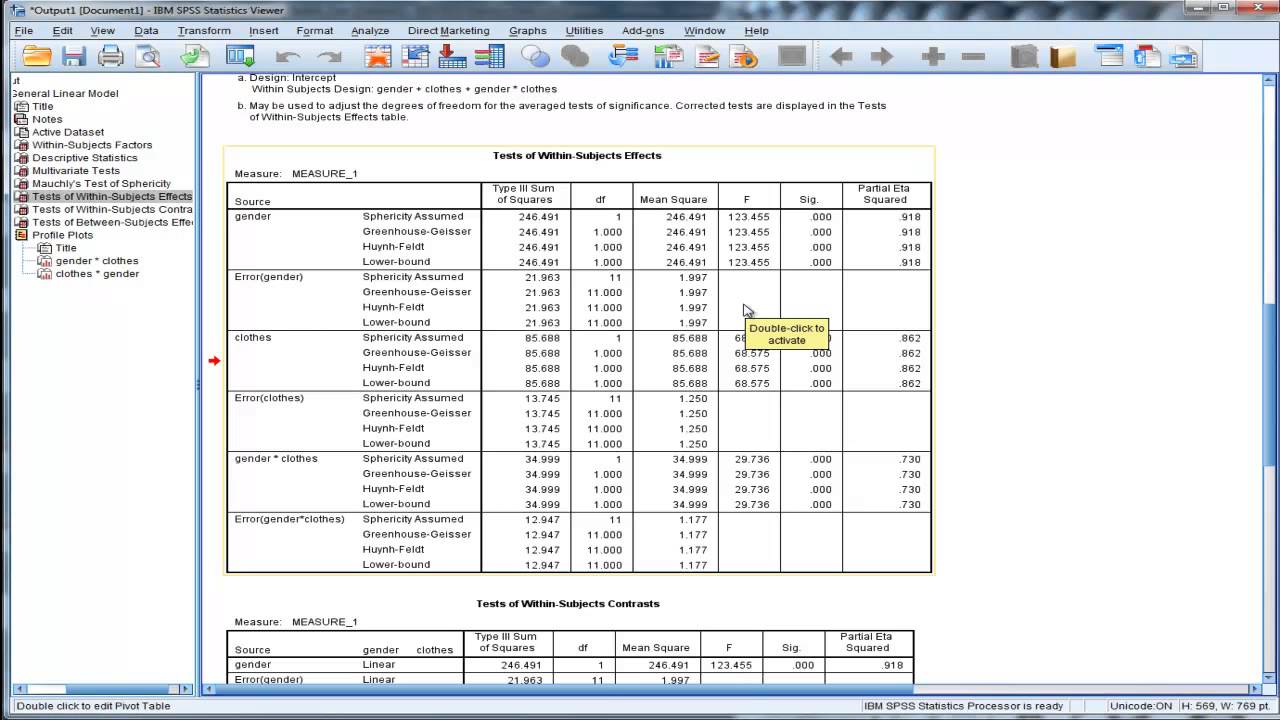The height and width of the screenshot is (720, 1280).
Task: Insert Heading toolbar icon
Action: (x=1110, y=57)
